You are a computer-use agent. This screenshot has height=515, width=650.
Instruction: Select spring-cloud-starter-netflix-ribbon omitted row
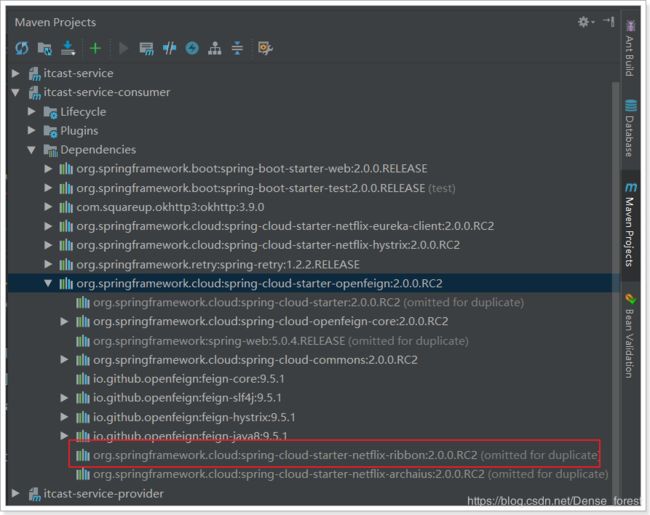pos(309,455)
